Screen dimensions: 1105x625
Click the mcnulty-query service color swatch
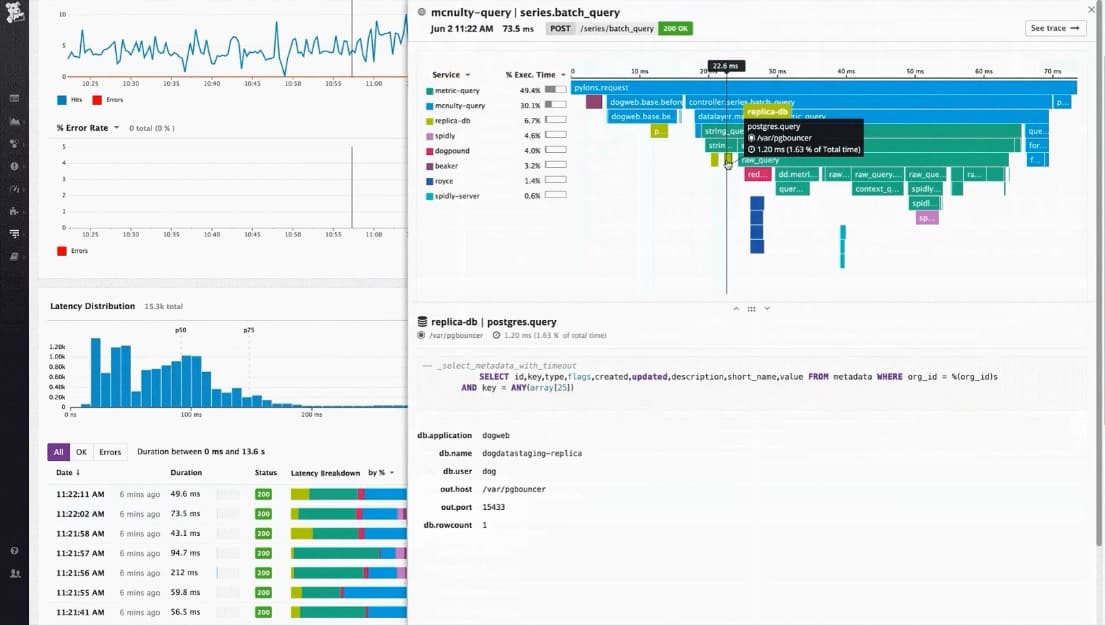coord(429,106)
